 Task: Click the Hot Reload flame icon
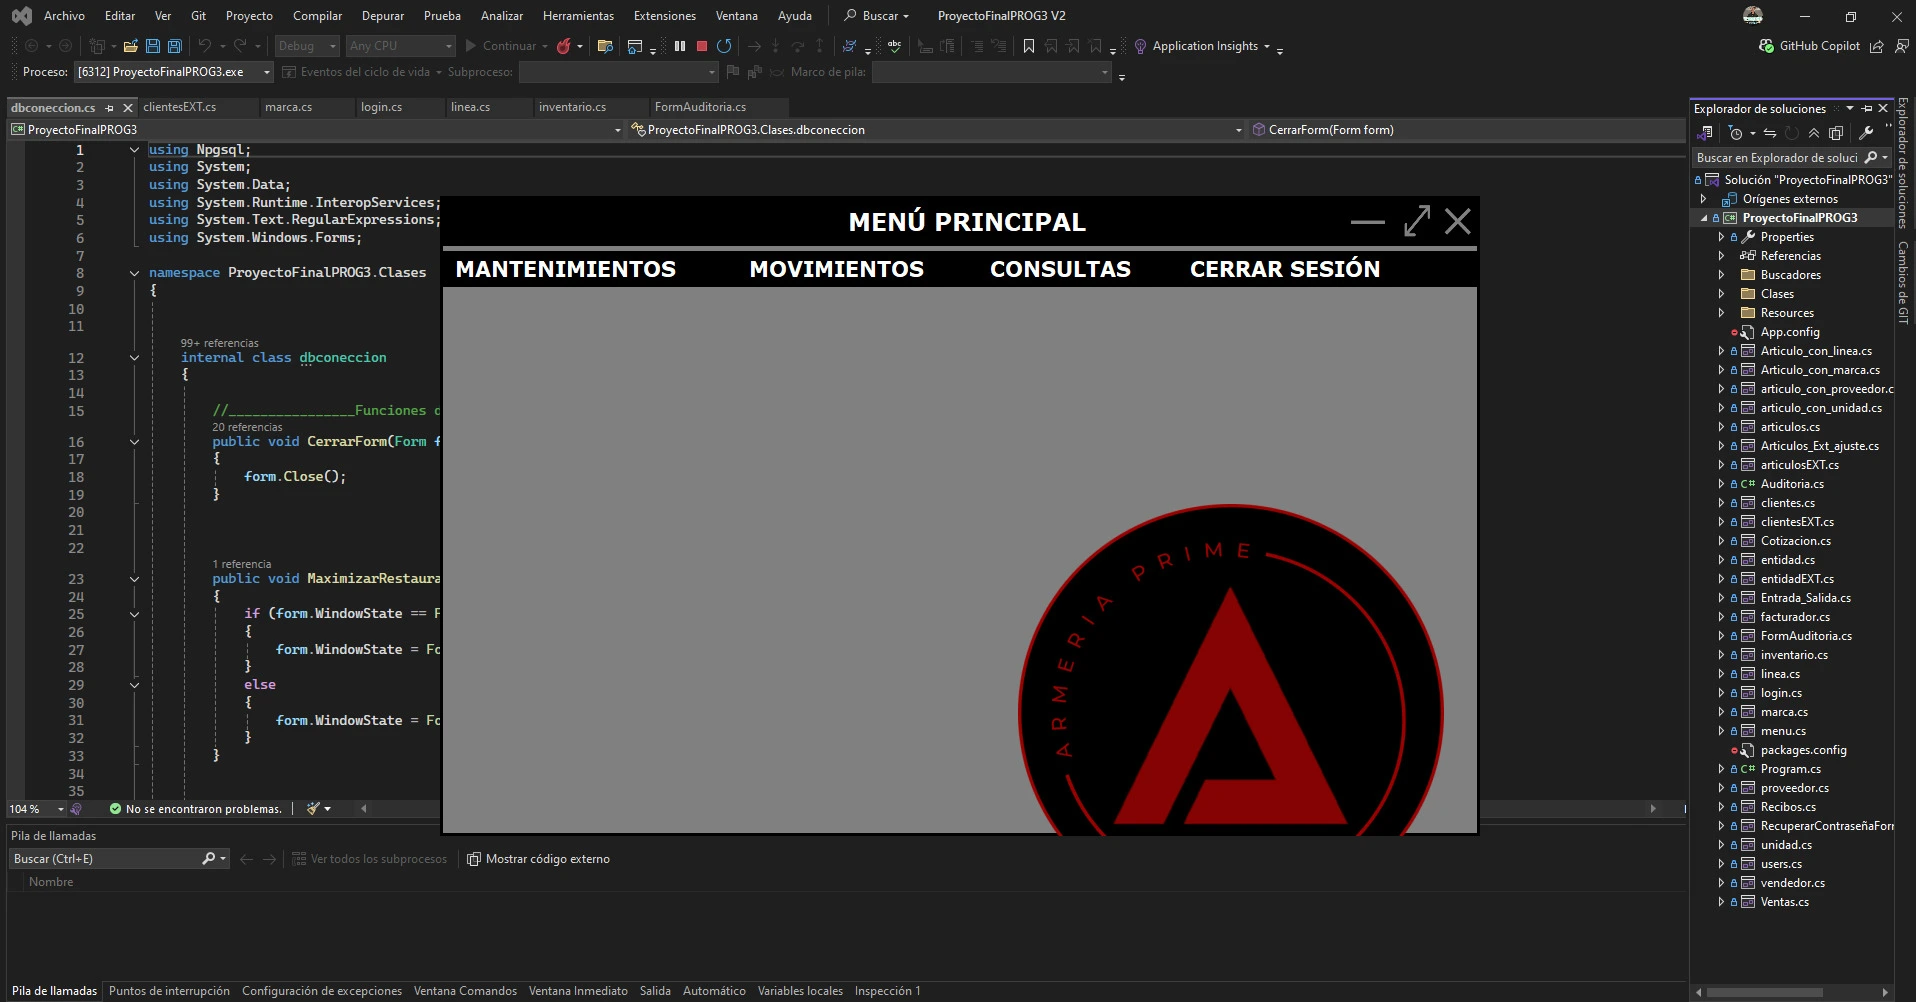(564, 46)
